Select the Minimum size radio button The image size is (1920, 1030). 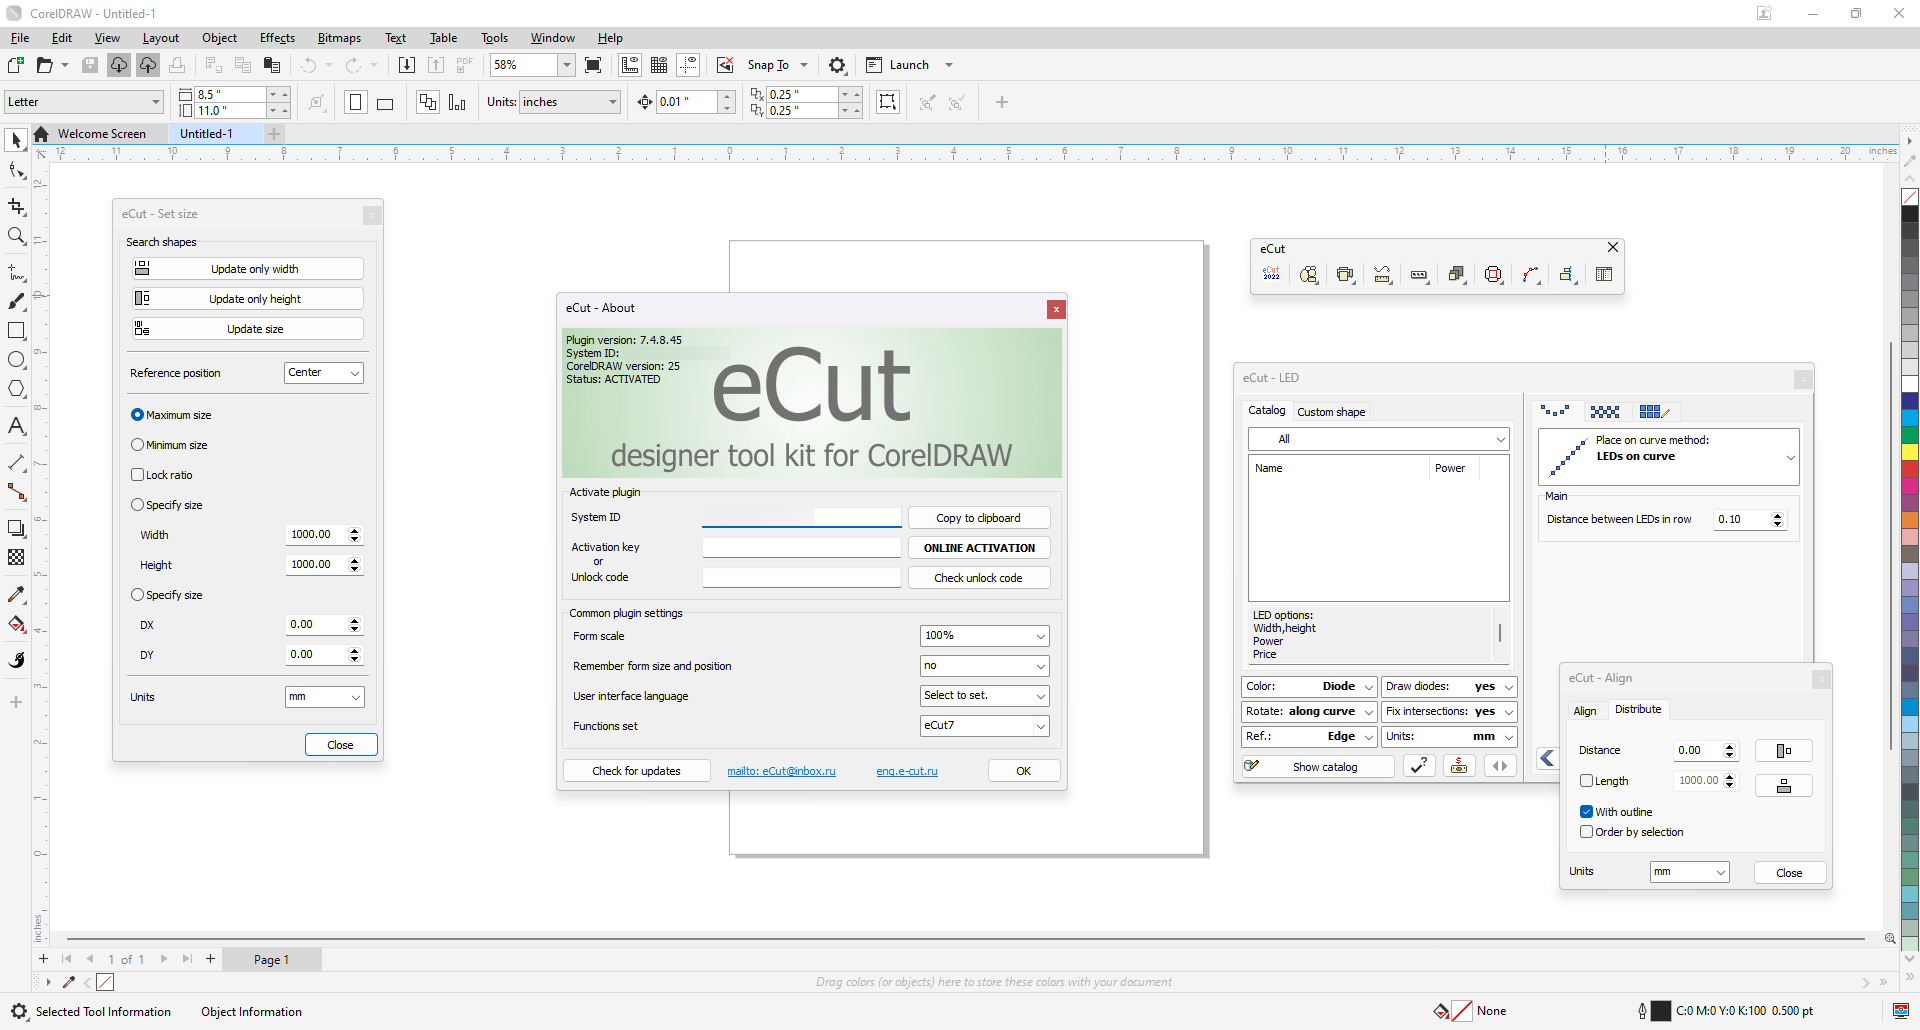click(x=137, y=444)
